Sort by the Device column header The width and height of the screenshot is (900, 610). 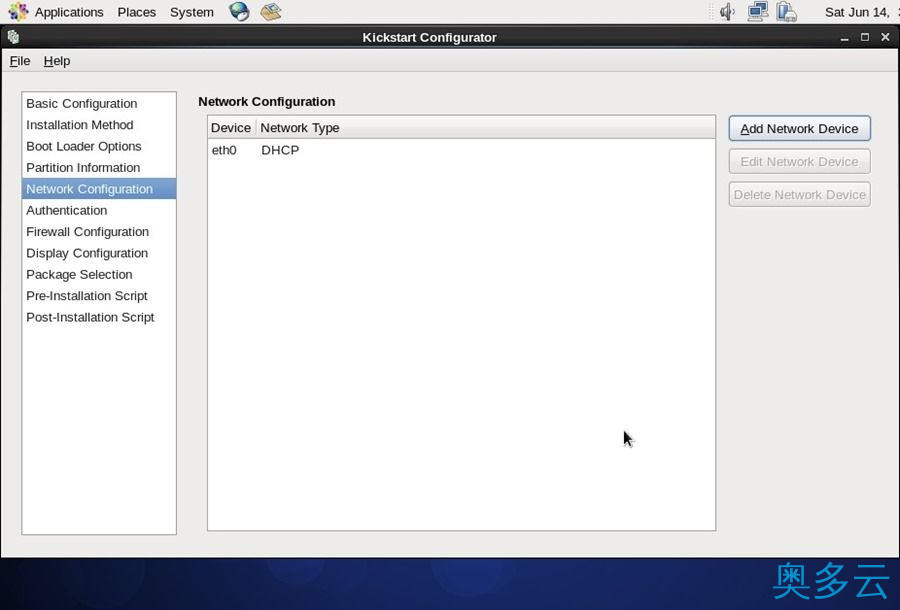[231, 127]
